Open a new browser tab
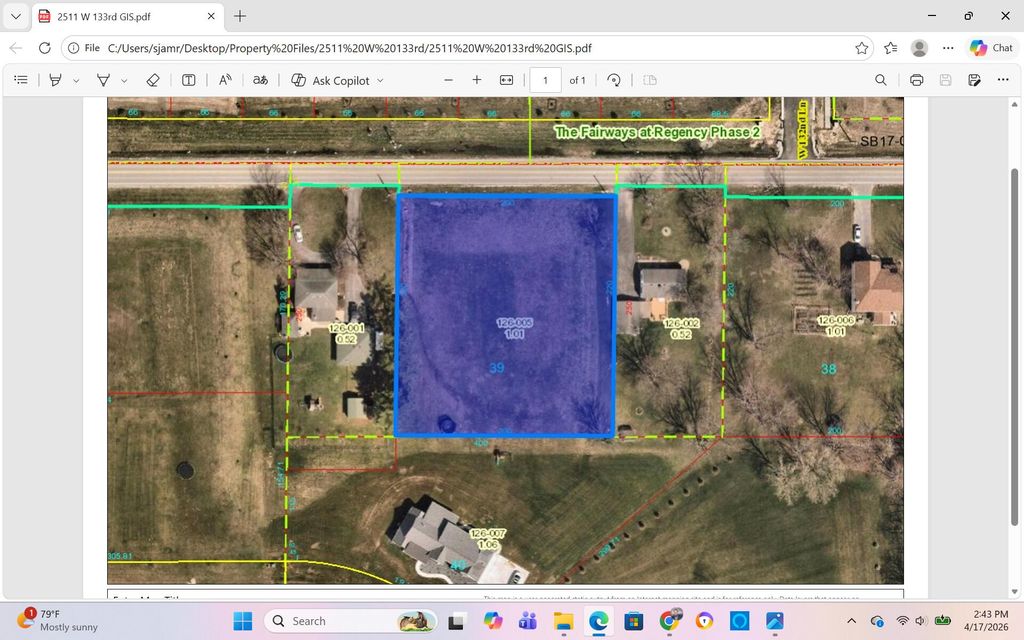 (x=240, y=16)
